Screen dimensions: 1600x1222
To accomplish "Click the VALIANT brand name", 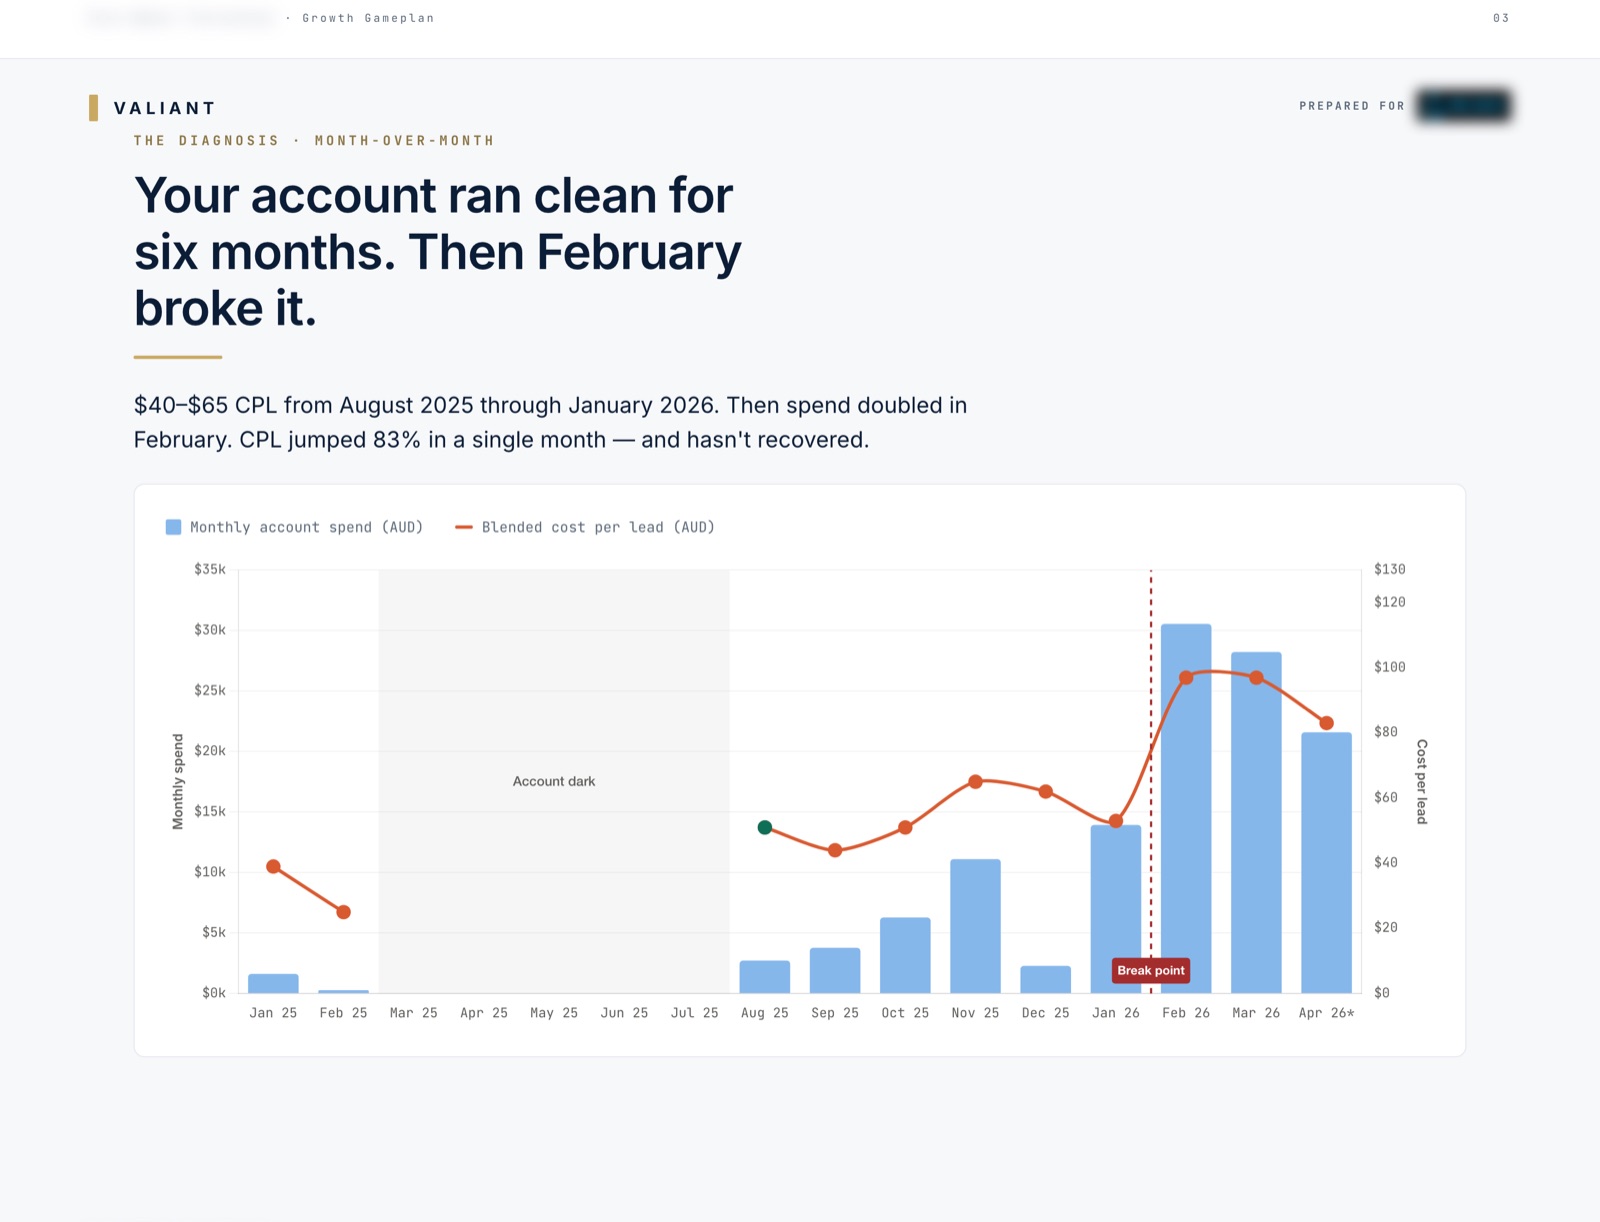I will (165, 108).
